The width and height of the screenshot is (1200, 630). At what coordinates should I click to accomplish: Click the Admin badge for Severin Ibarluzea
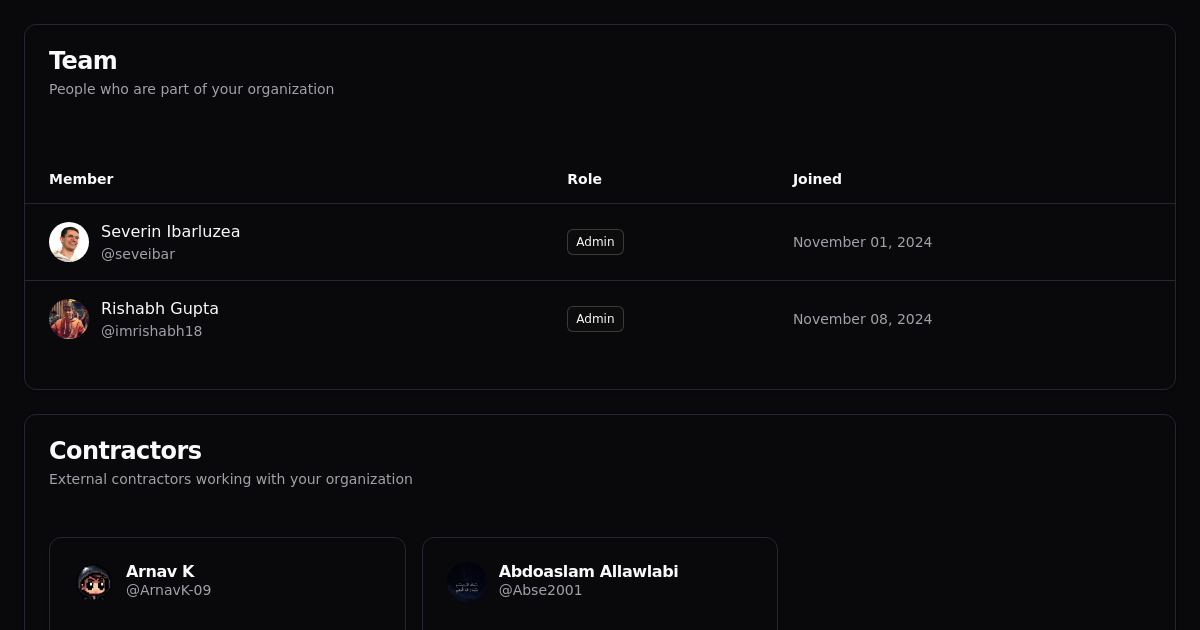[x=595, y=242]
